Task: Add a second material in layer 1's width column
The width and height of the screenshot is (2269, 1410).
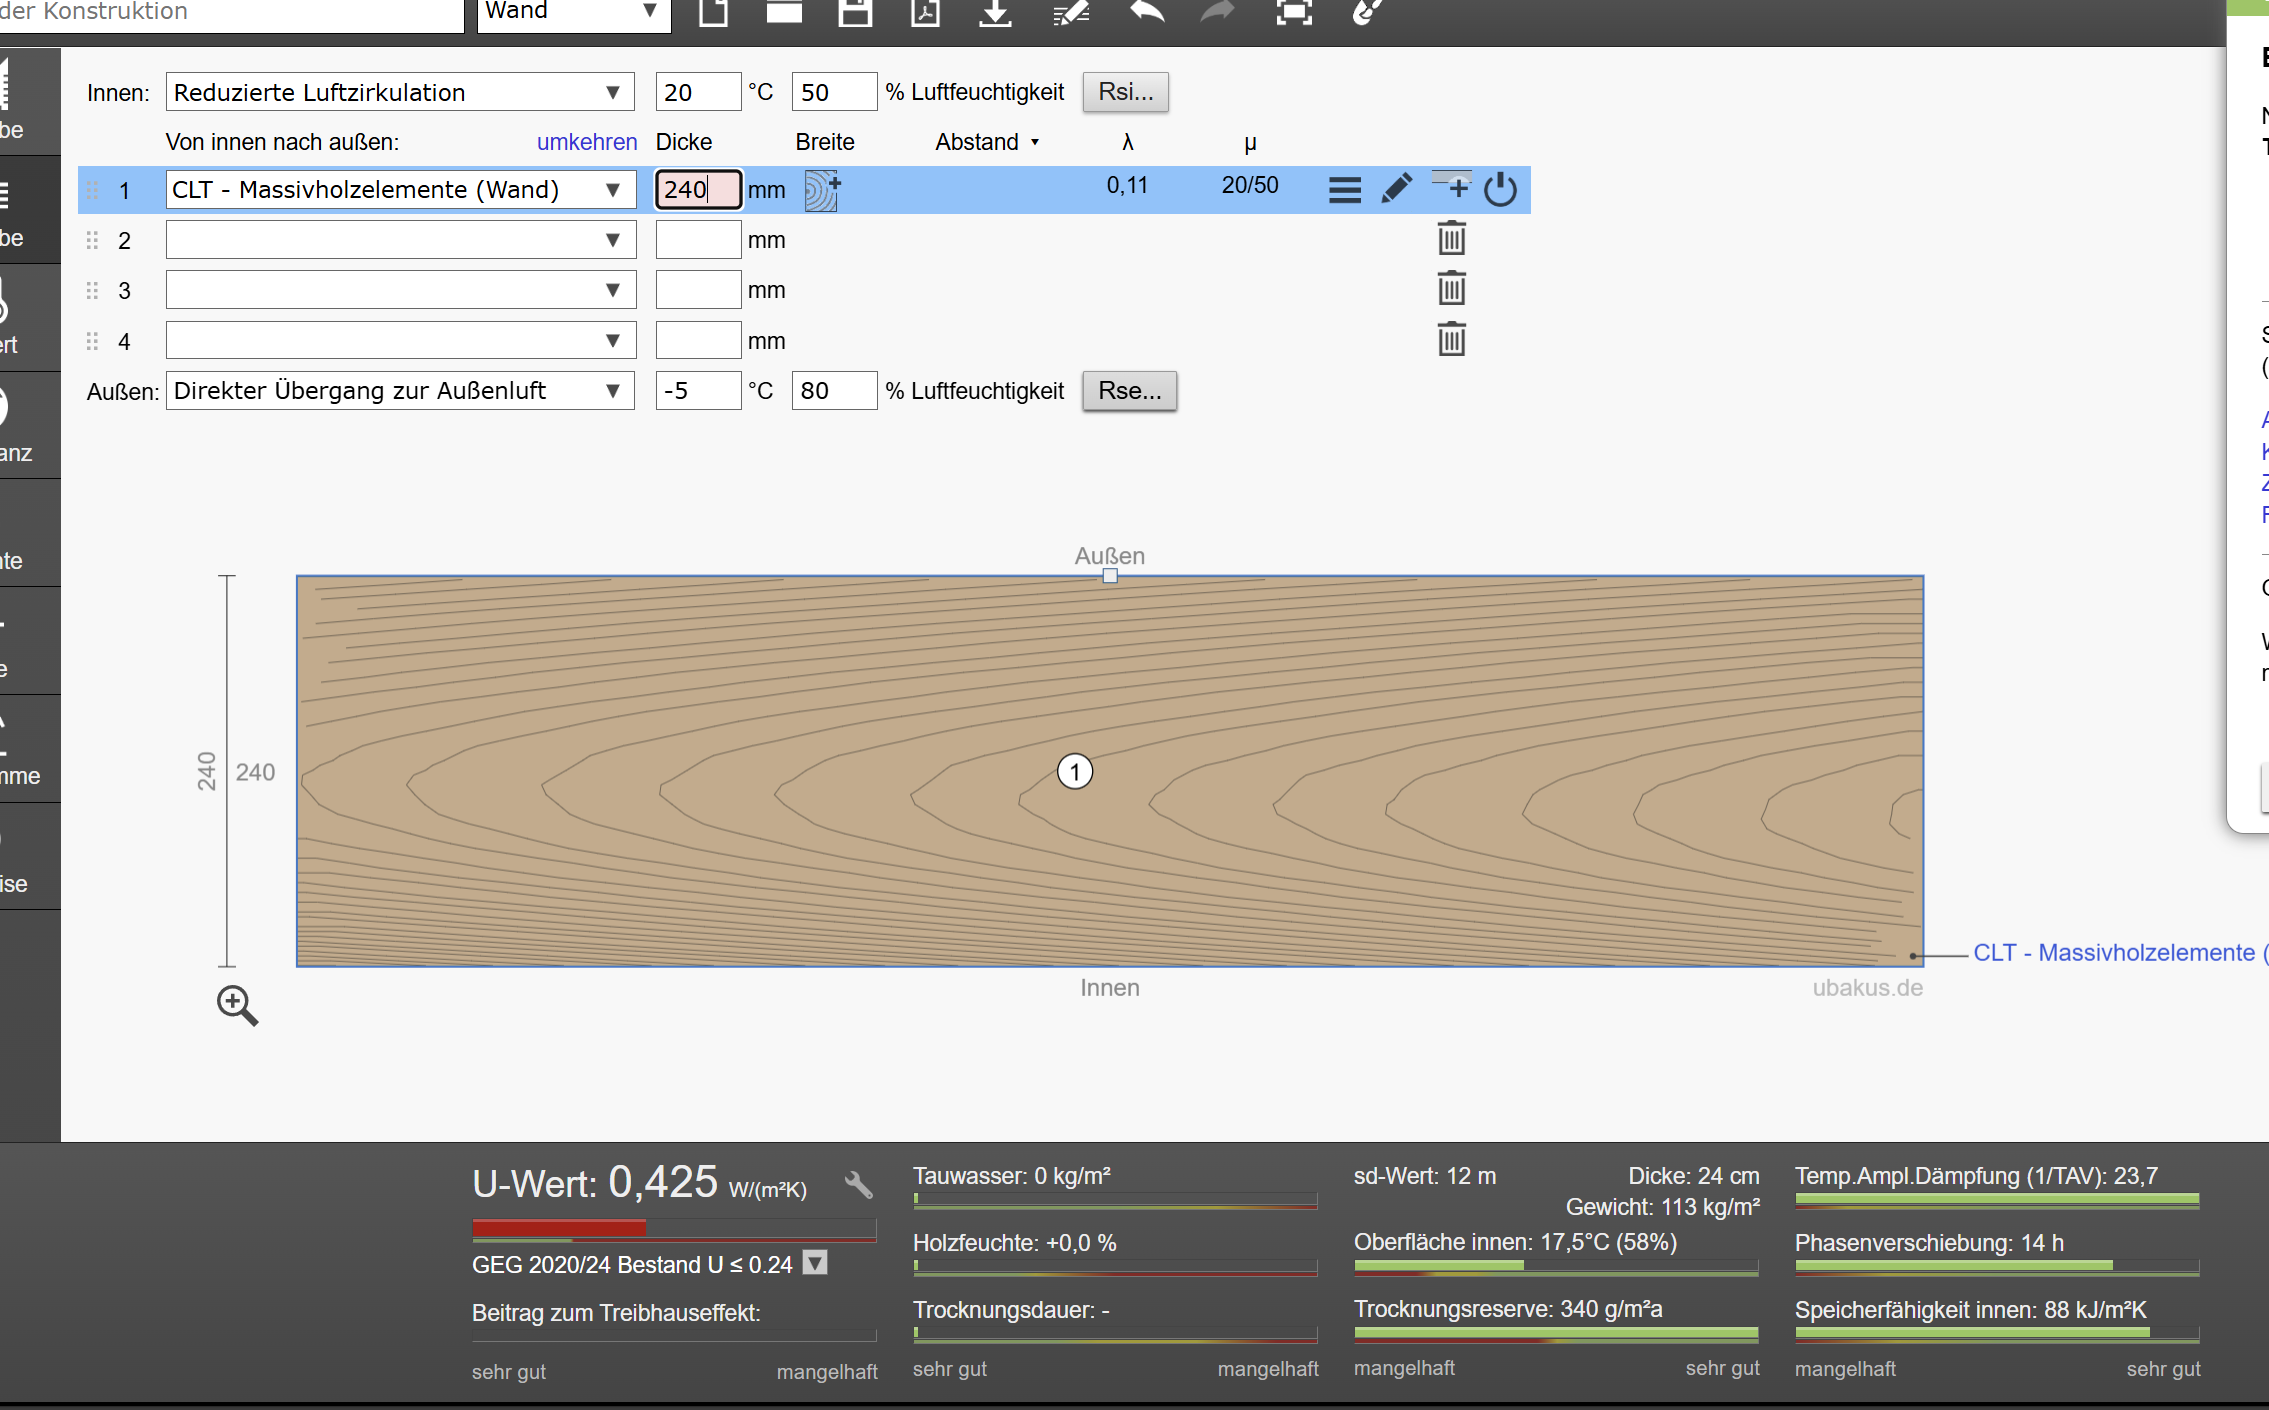Action: point(822,189)
